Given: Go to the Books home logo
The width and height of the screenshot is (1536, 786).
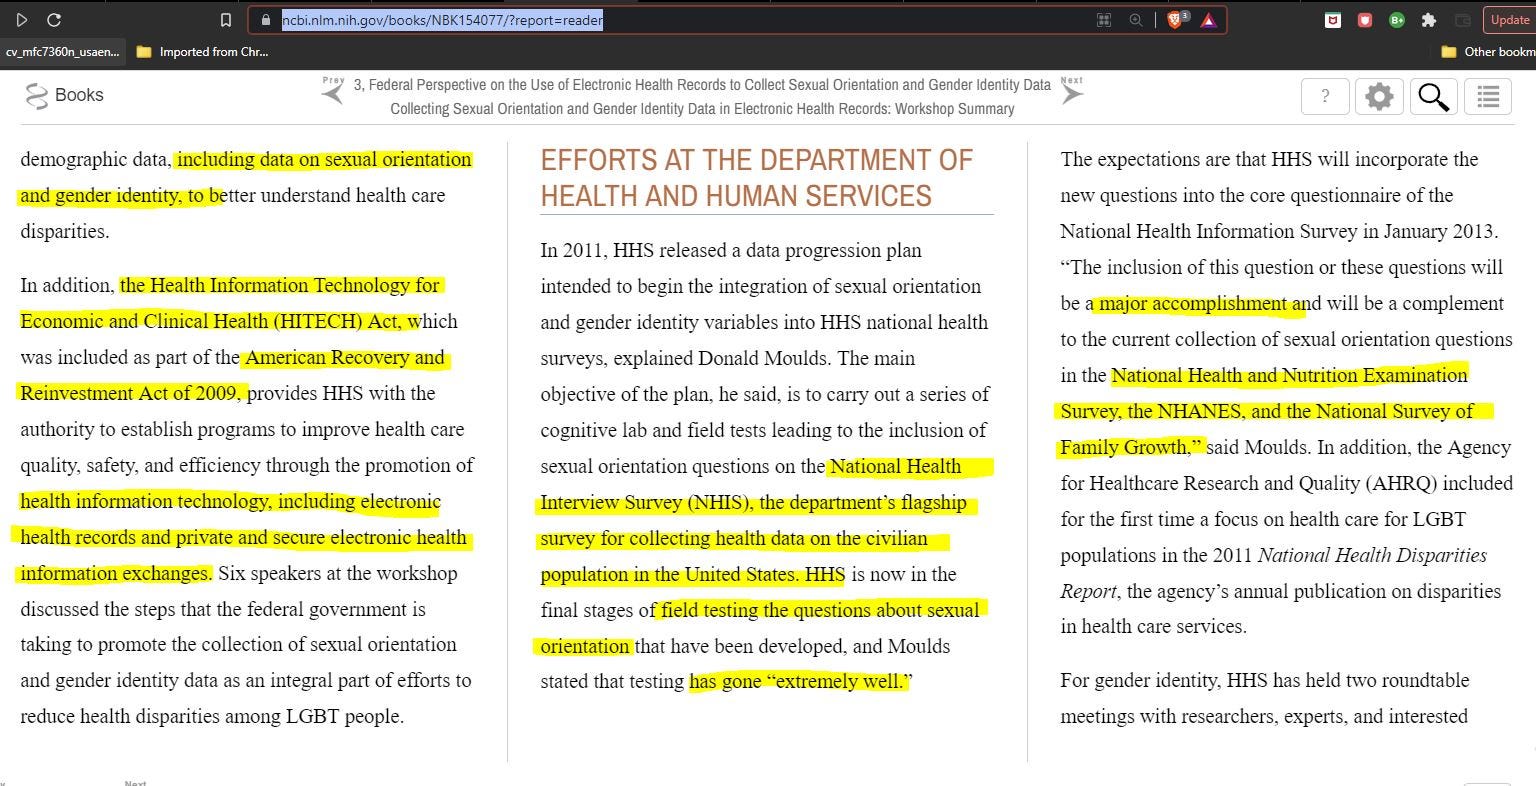Looking at the screenshot, I should [x=64, y=95].
